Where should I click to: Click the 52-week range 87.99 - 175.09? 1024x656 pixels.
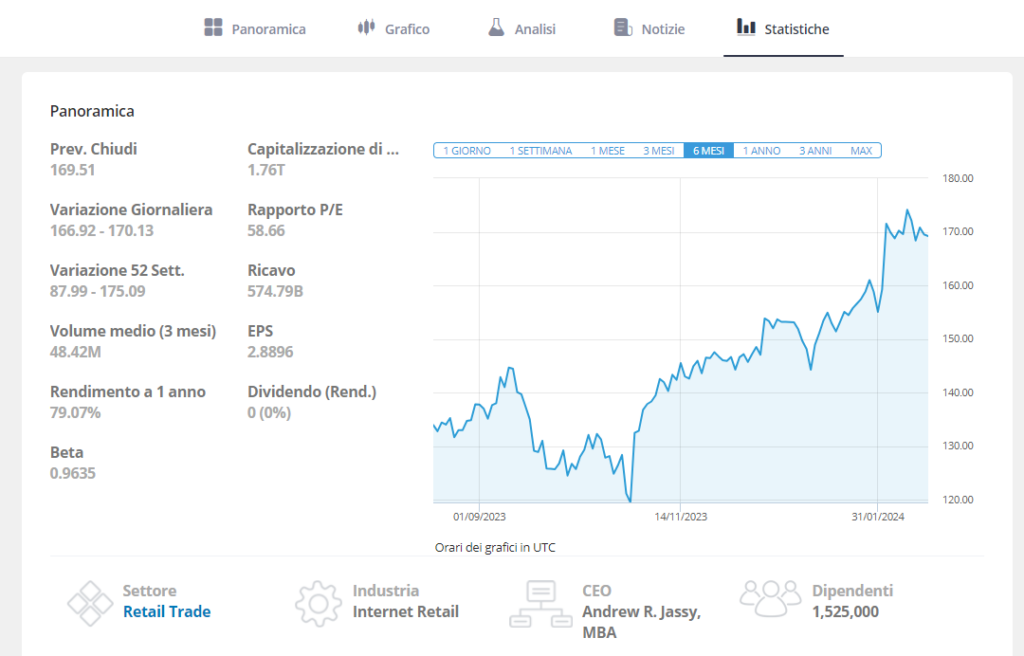click(x=98, y=291)
